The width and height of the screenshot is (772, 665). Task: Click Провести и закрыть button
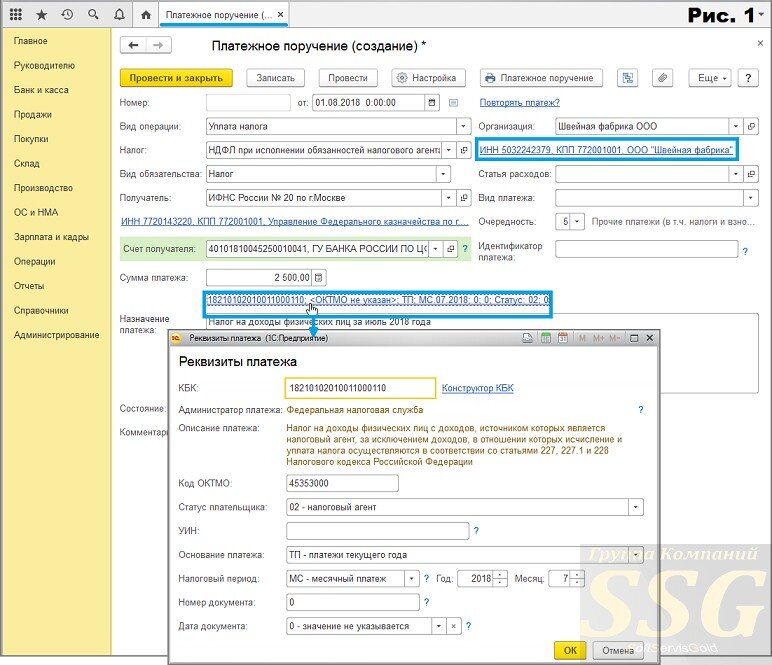click(176, 78)
